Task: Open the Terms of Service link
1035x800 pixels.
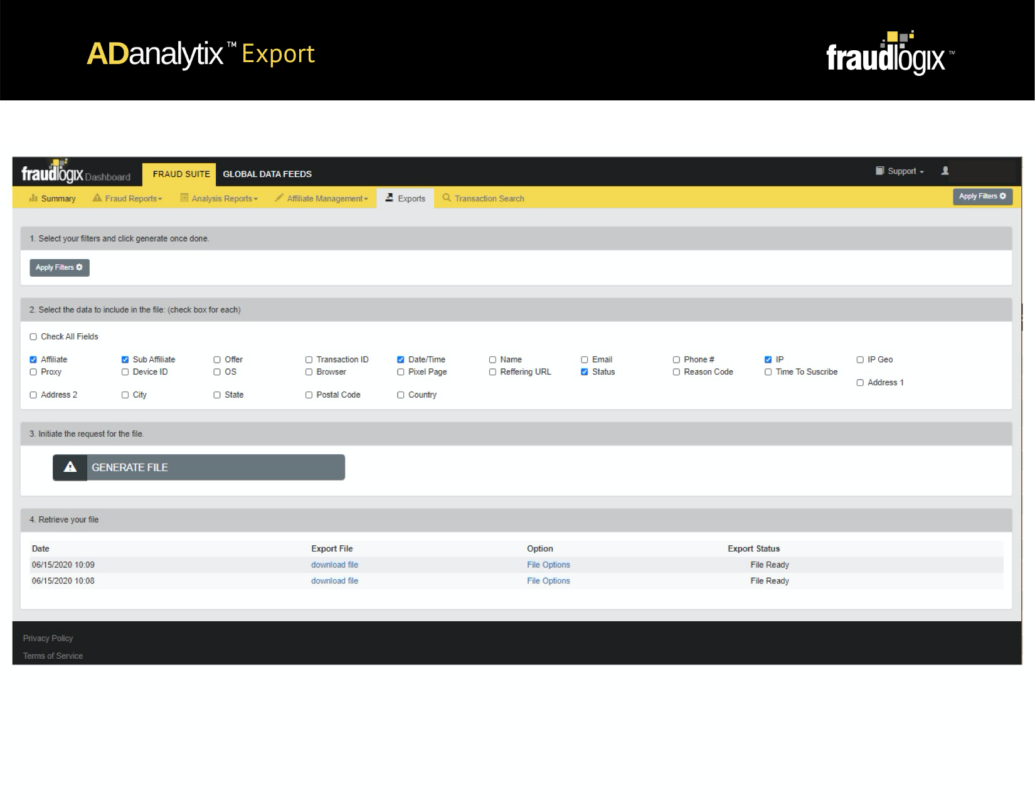Action: (53, 656)
